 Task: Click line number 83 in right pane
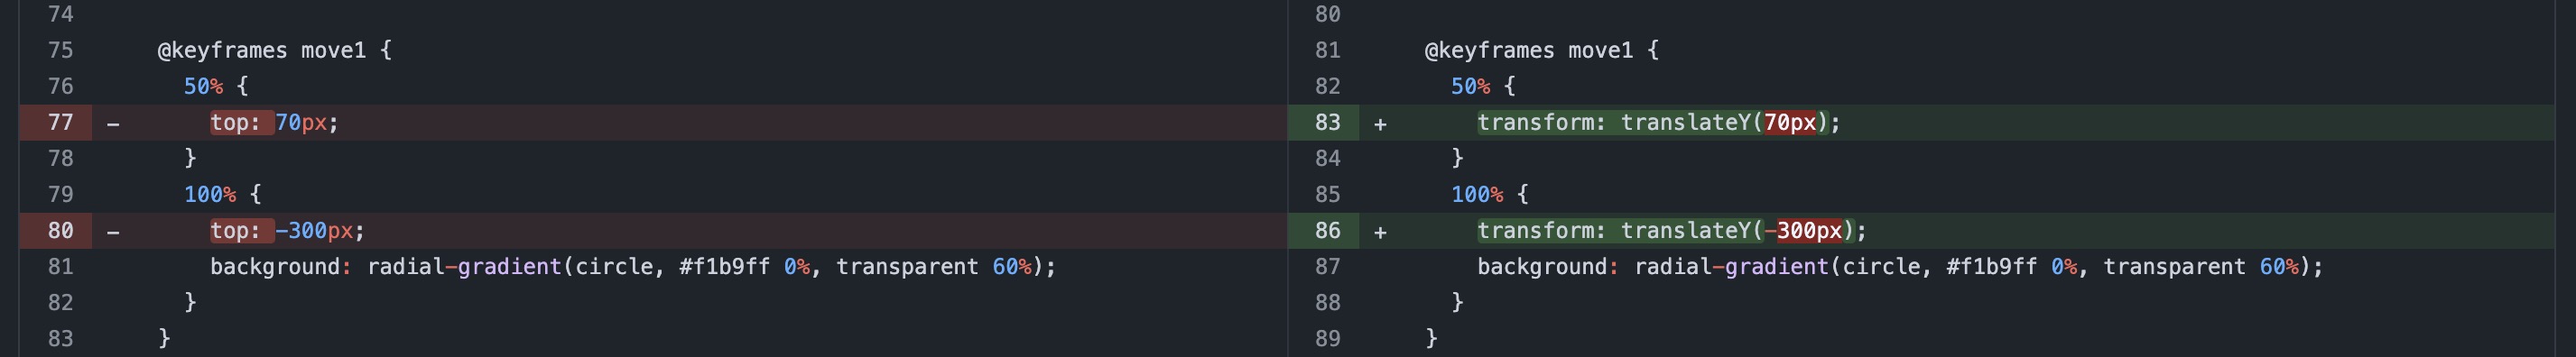(x=1328, y=122)
